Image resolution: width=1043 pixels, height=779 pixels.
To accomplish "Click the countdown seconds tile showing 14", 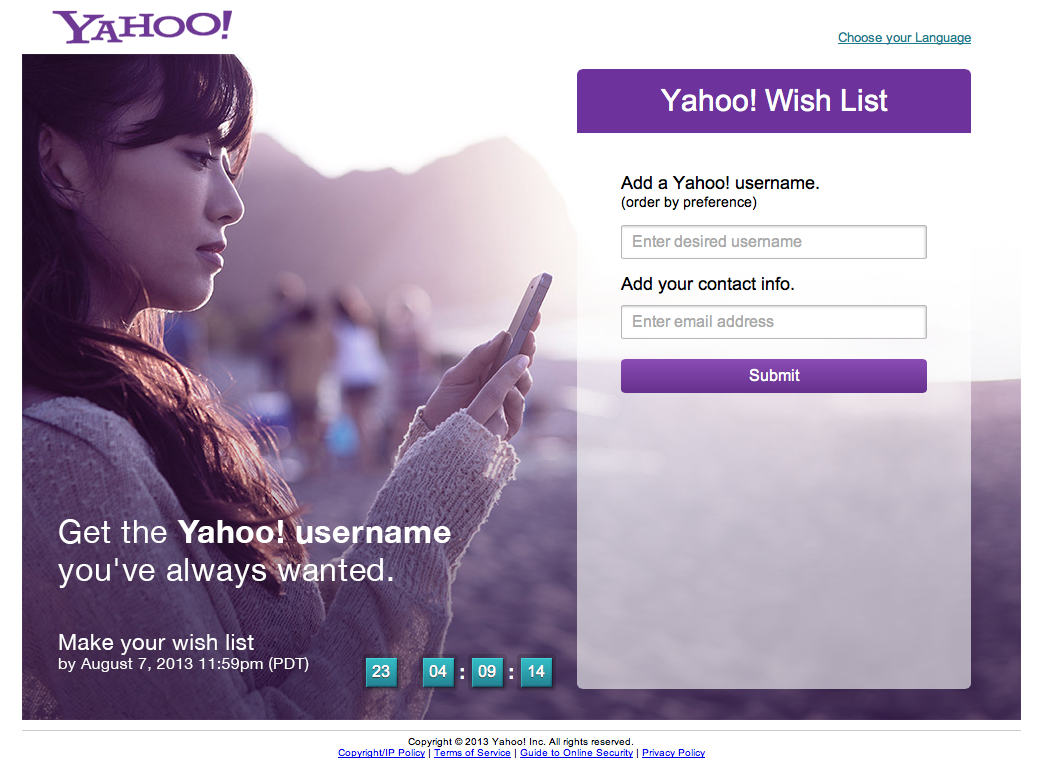I will 536,672.
